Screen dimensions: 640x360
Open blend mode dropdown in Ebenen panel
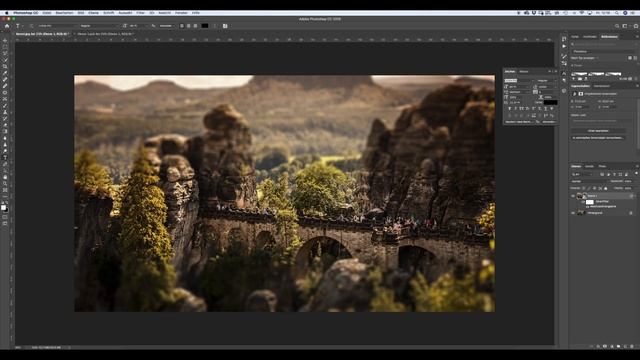pyautogui.click(x=589, y=181)
